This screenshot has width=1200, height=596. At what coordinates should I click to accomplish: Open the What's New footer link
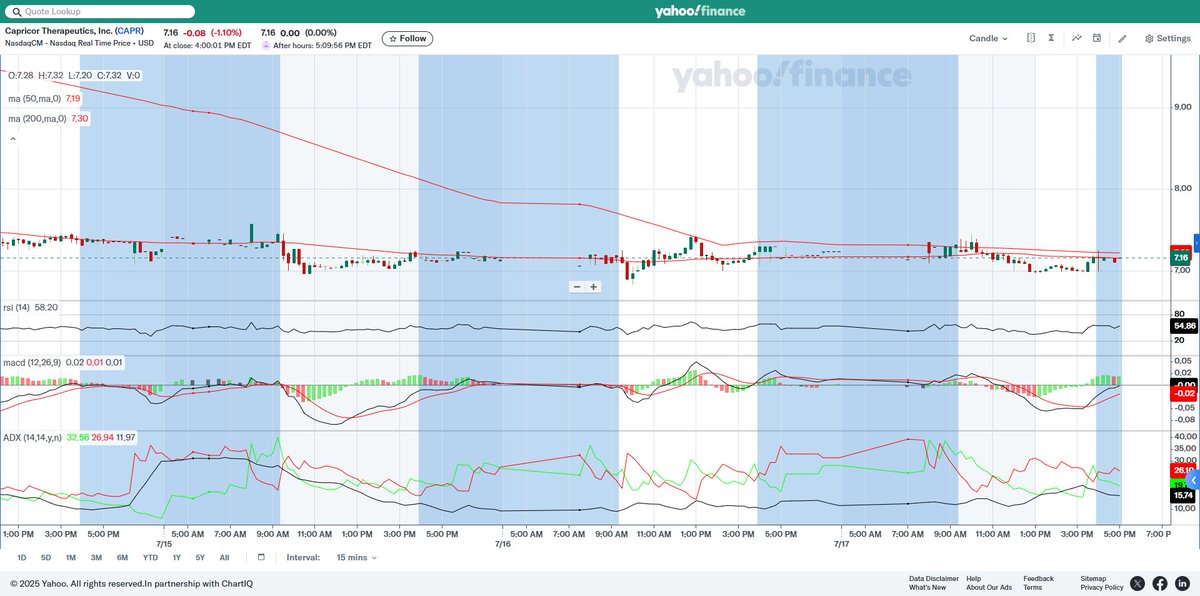(x=927, y=587)
